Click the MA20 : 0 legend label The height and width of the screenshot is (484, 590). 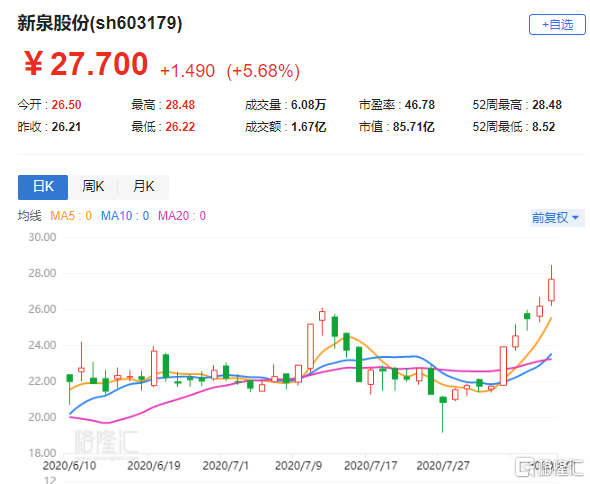[x=182, y=216]
